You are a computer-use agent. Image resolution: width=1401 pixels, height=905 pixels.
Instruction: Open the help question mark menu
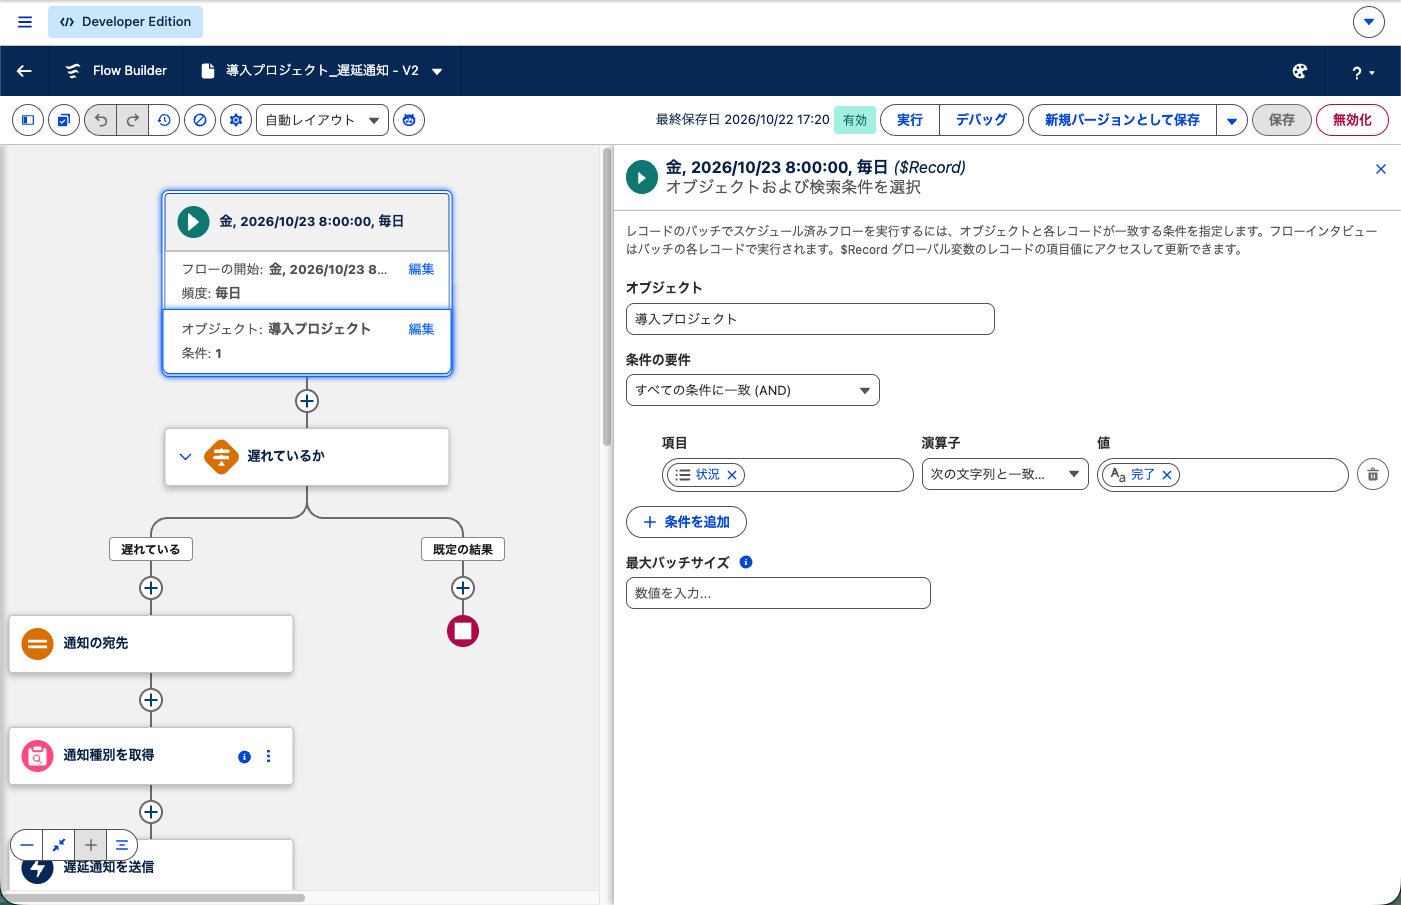(x=1363, y=72)
